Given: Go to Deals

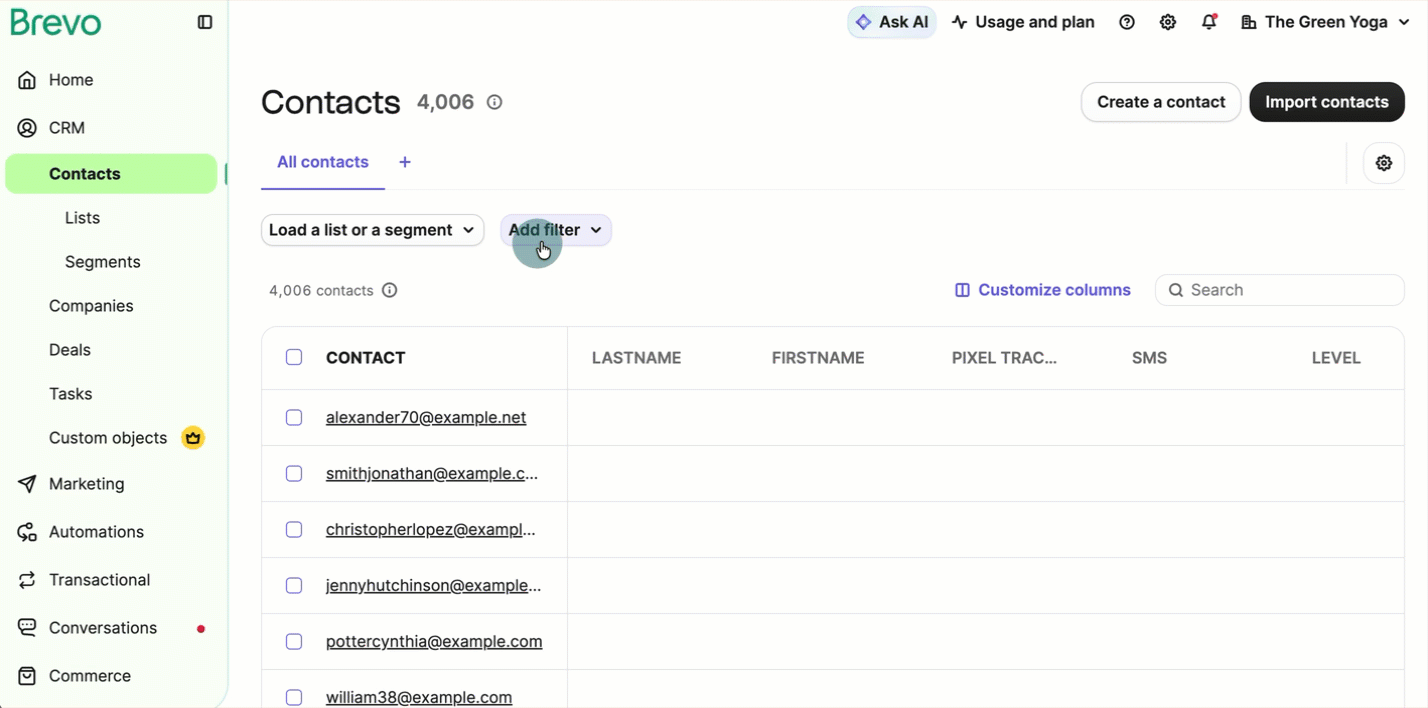Looking at the screenshot, I should pyautogui.click(x=70, y=350).
